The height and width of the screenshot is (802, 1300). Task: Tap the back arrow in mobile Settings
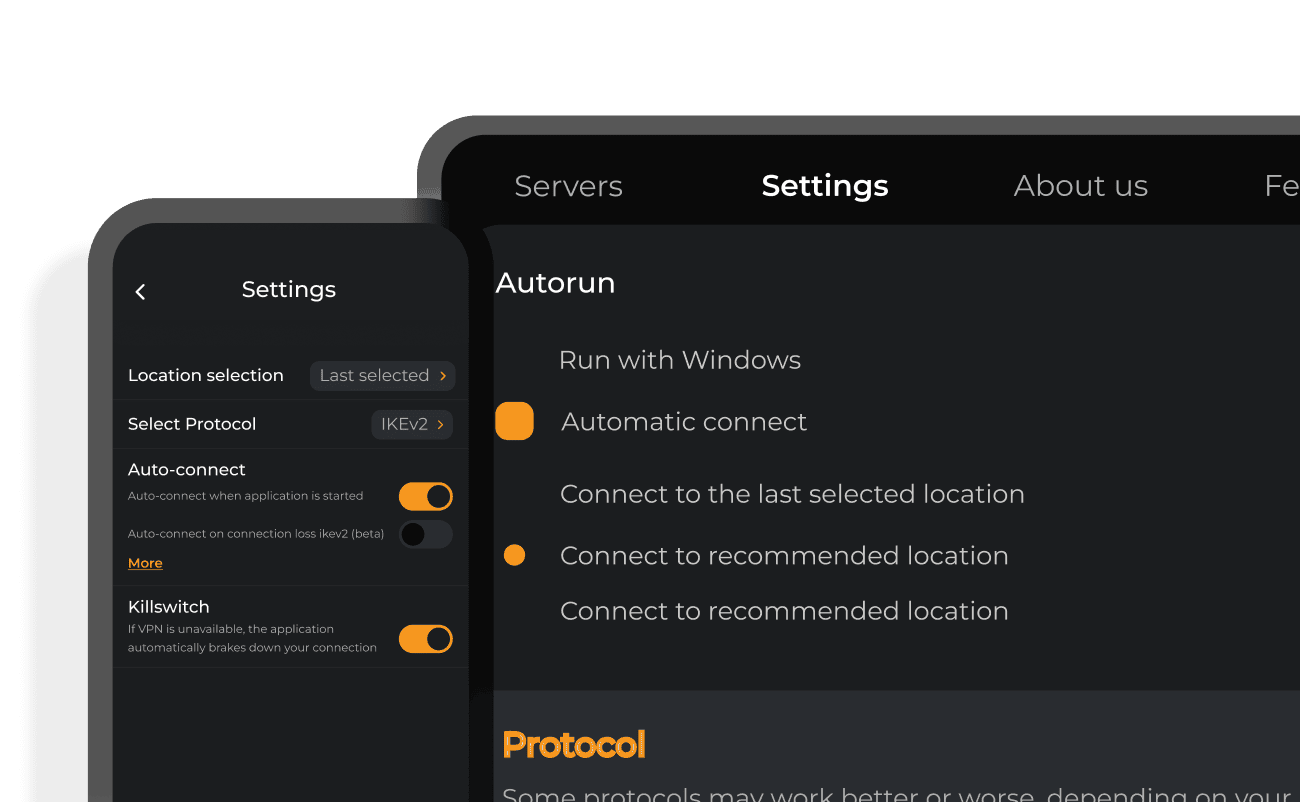pyautogui.click(x=140, y=291)
